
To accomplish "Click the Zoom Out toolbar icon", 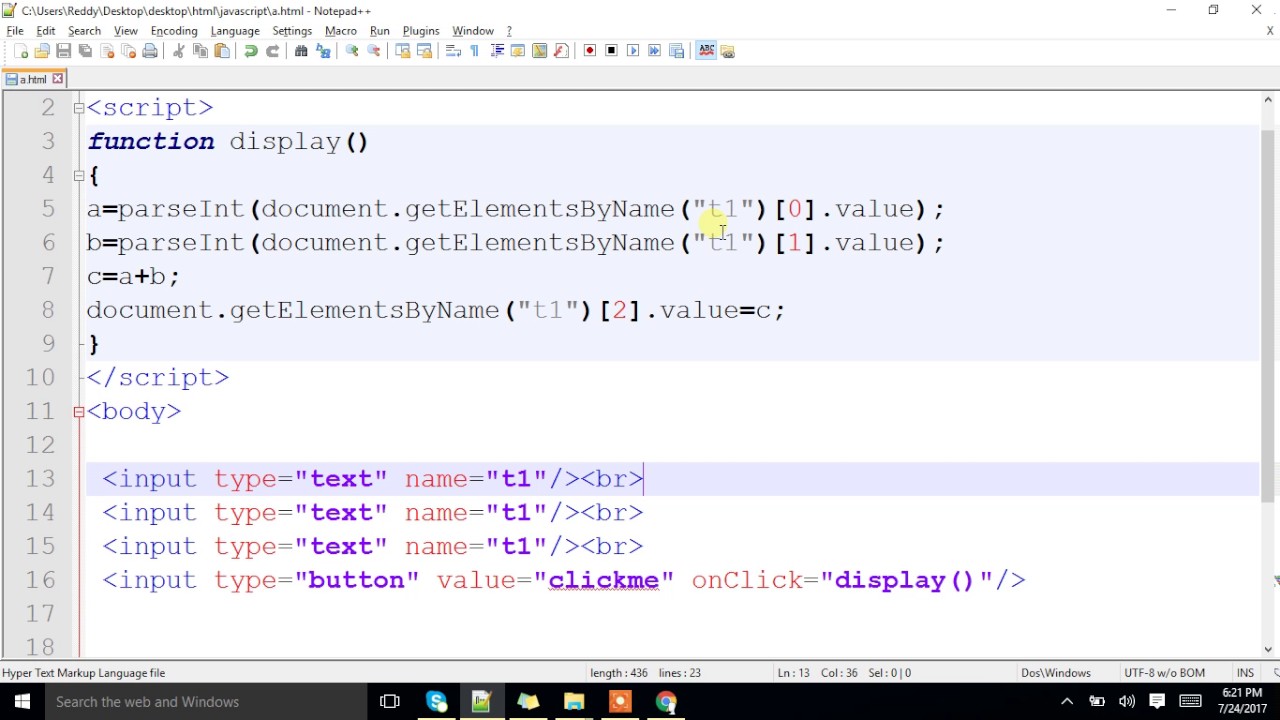I will click(x=374, y=51).
